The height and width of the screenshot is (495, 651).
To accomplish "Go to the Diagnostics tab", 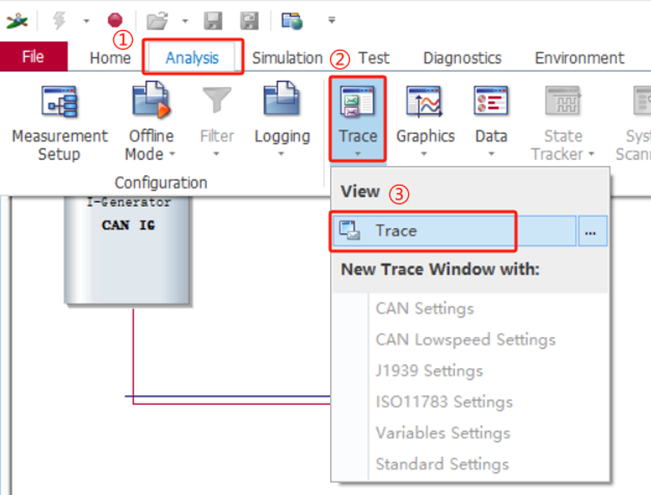I will pyautogui.click(x=462, y=58).
